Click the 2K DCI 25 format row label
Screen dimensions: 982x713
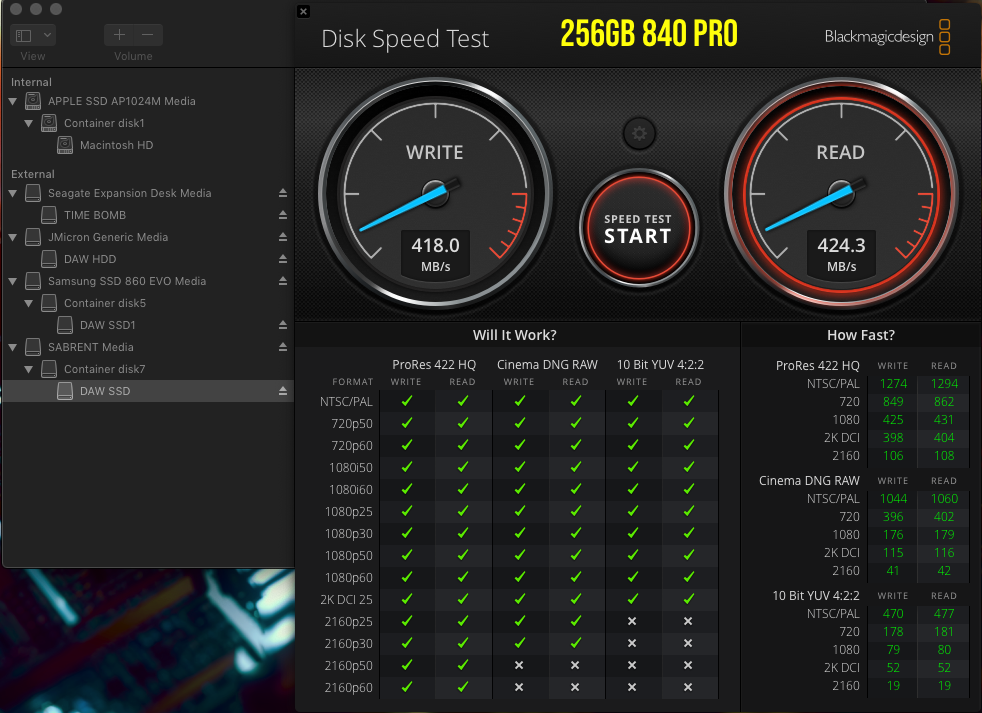[x=346, y=599]
